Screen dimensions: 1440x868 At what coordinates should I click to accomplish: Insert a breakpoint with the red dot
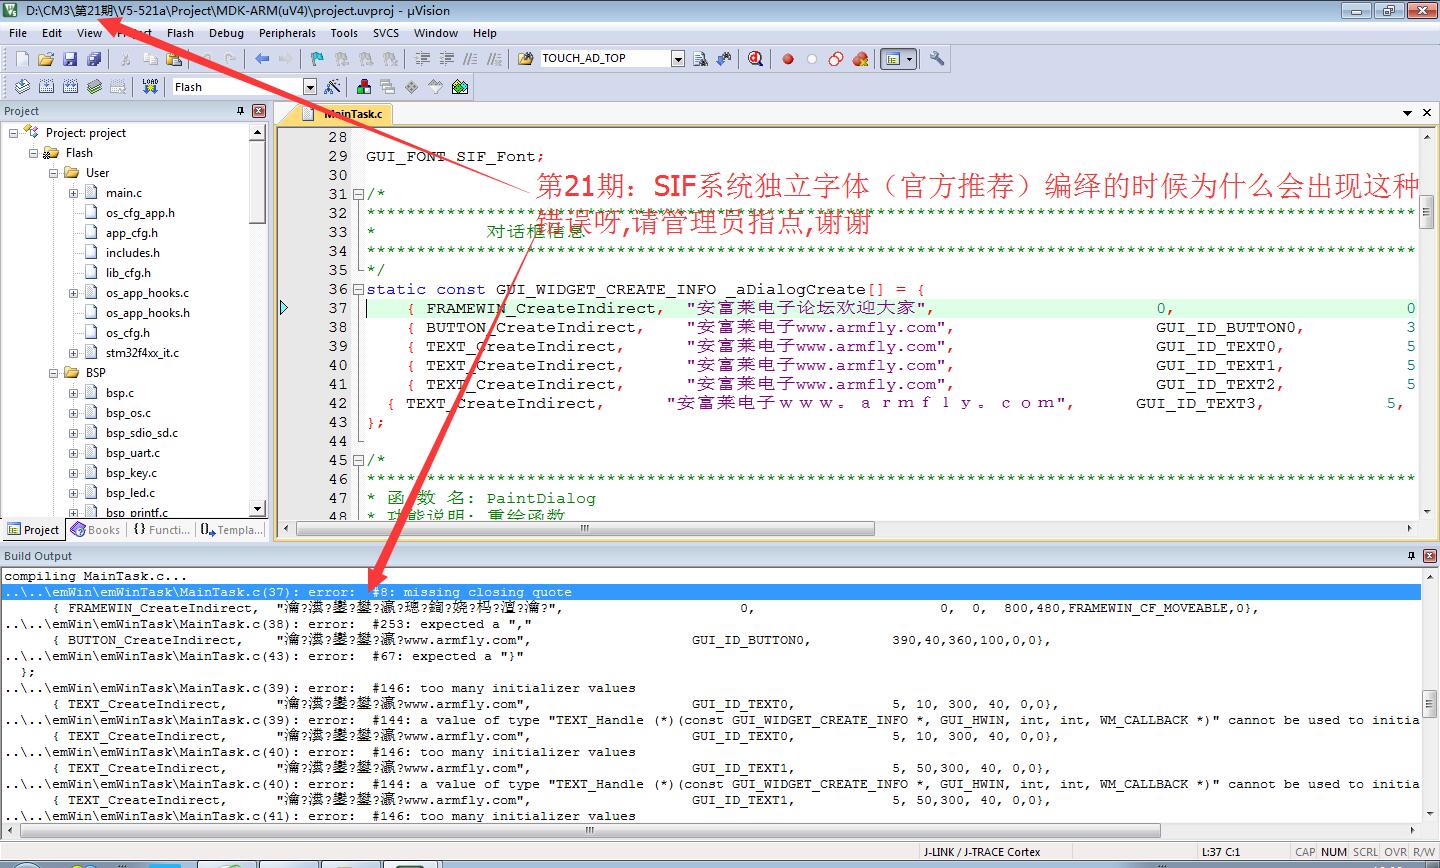(788, 59)
